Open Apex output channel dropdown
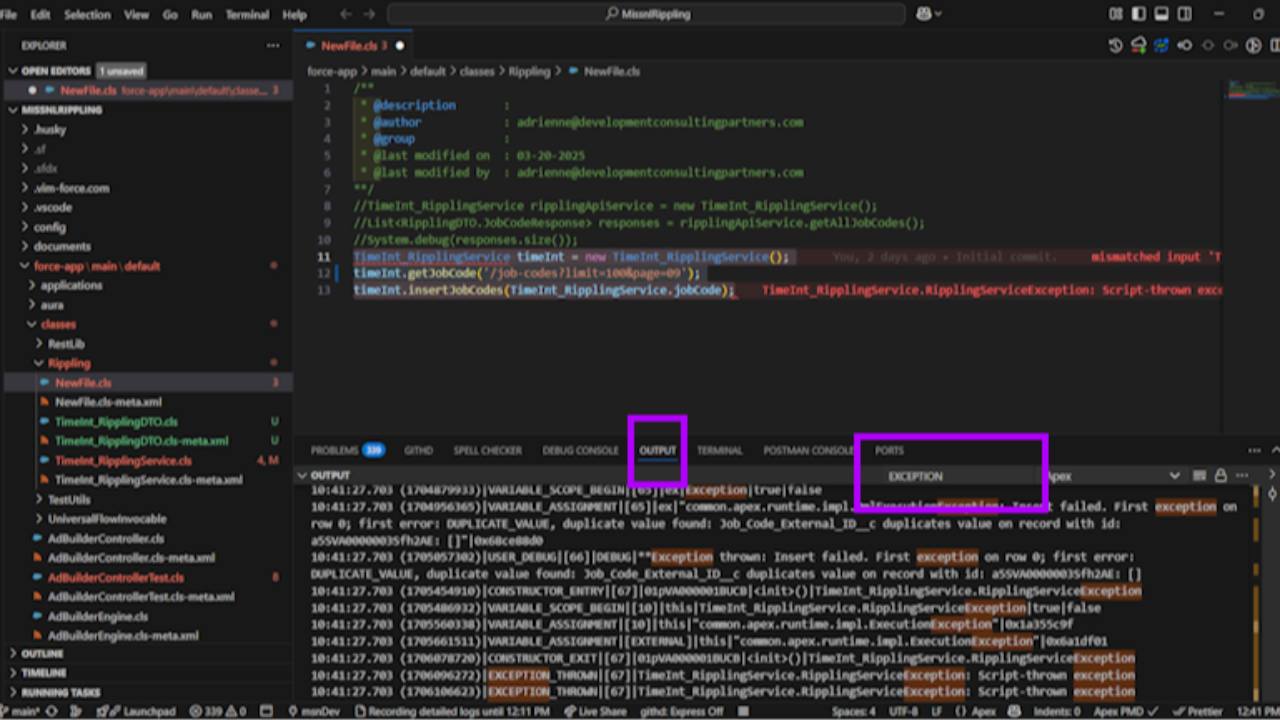The image size is (1280, 720). 1112,476
